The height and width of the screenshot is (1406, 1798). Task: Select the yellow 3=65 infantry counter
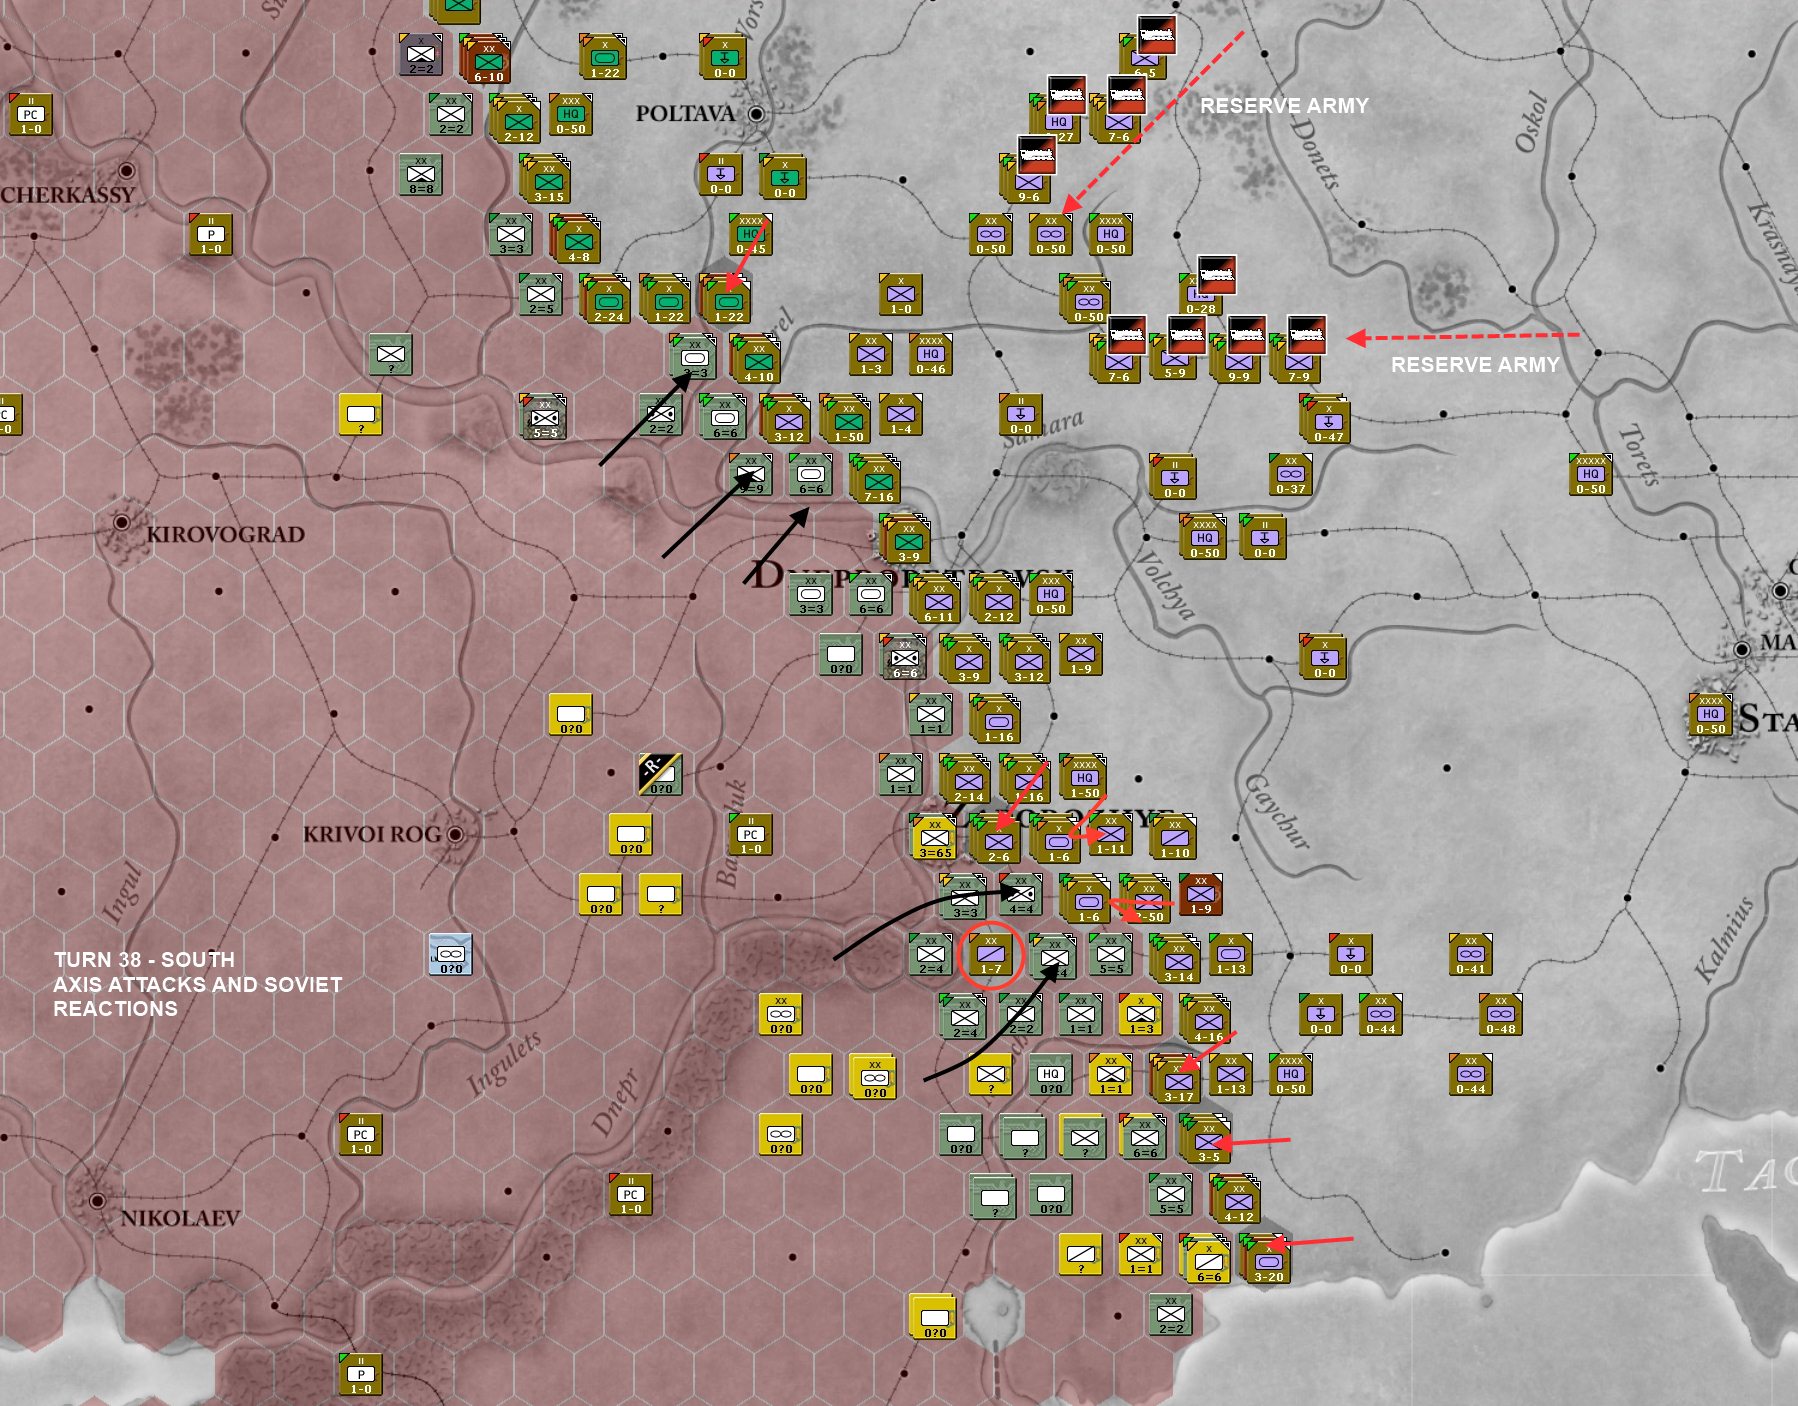click(934, 838)
